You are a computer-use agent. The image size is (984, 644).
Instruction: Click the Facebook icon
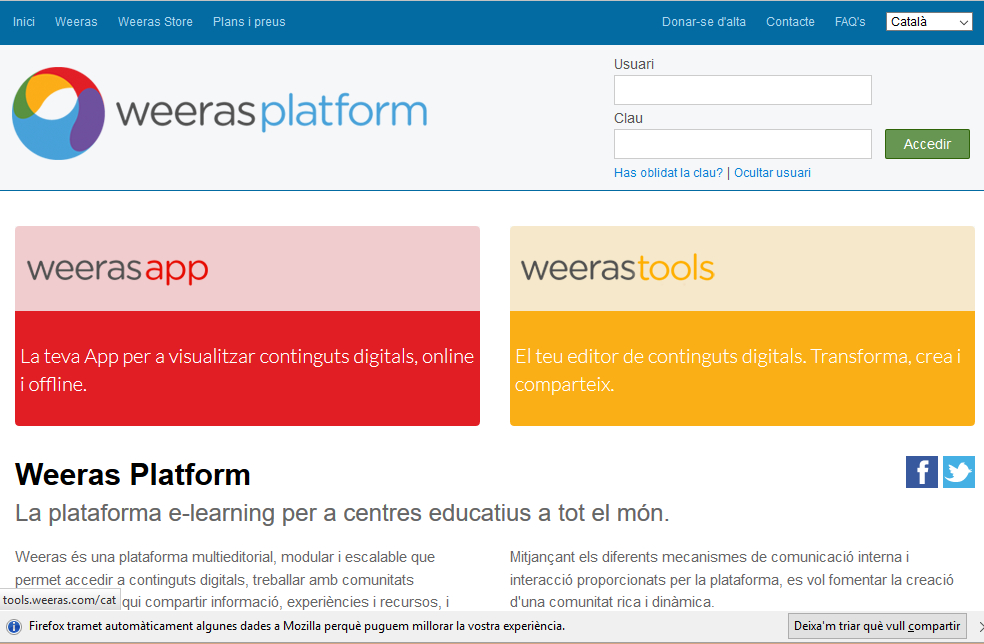click(x=921, y=472)
